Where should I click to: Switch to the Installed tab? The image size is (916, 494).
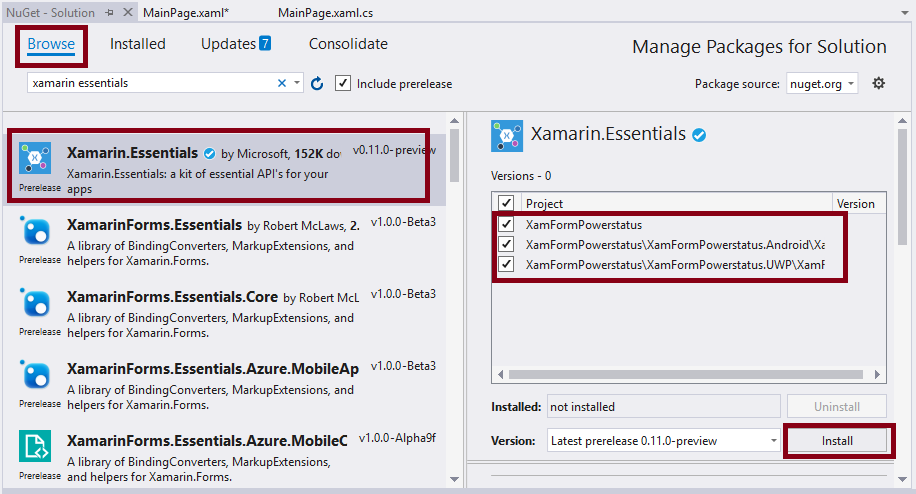(138, 44)
